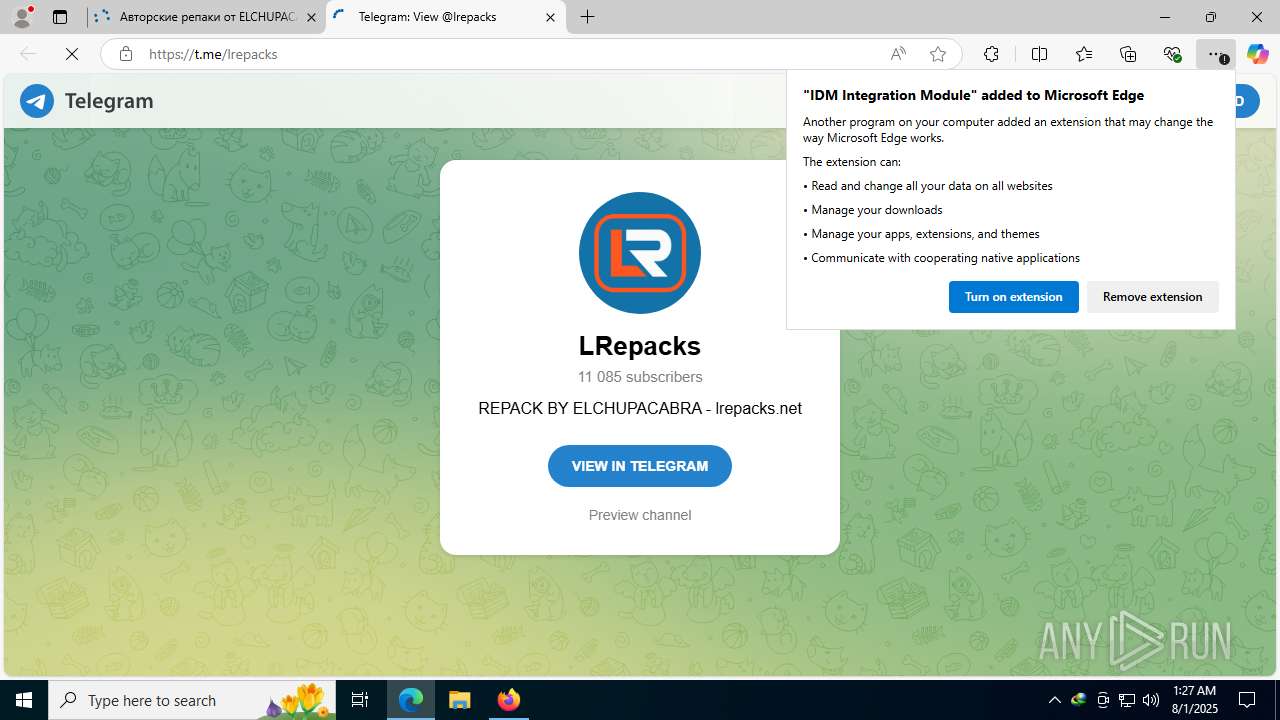This screenshot has height=720, width=1280.
Task: Click the LRepacks channel name
Action: pyautogui.click(x=640, y=346)
